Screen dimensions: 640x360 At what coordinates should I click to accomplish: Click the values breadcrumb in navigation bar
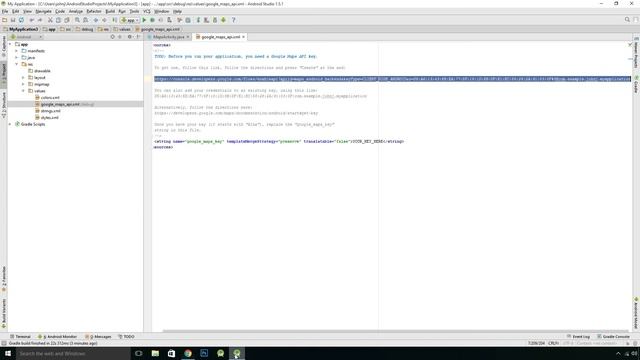(x=122, y=29)
